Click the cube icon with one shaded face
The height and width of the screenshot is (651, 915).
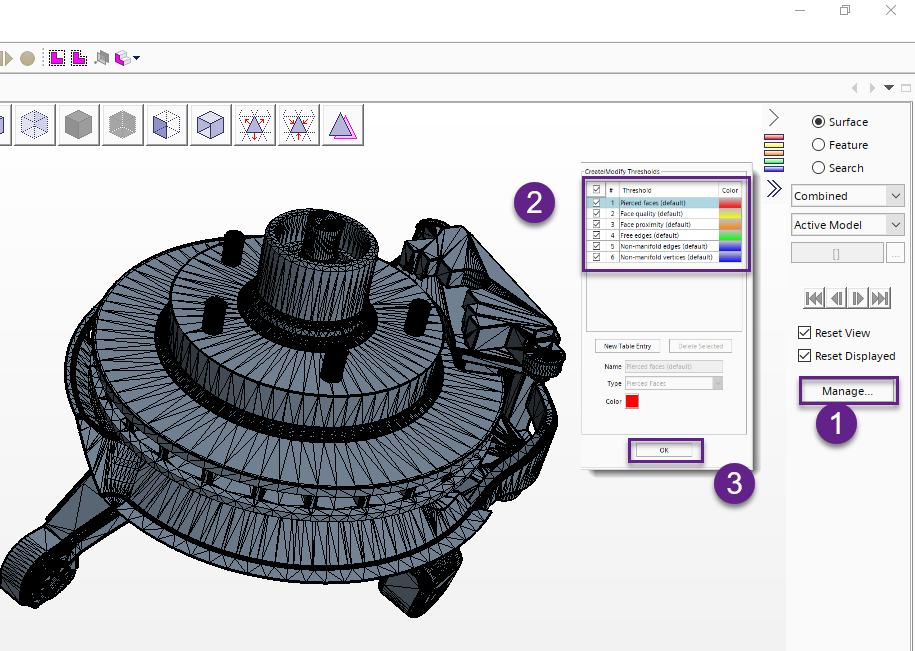click(x=166, y=125)
